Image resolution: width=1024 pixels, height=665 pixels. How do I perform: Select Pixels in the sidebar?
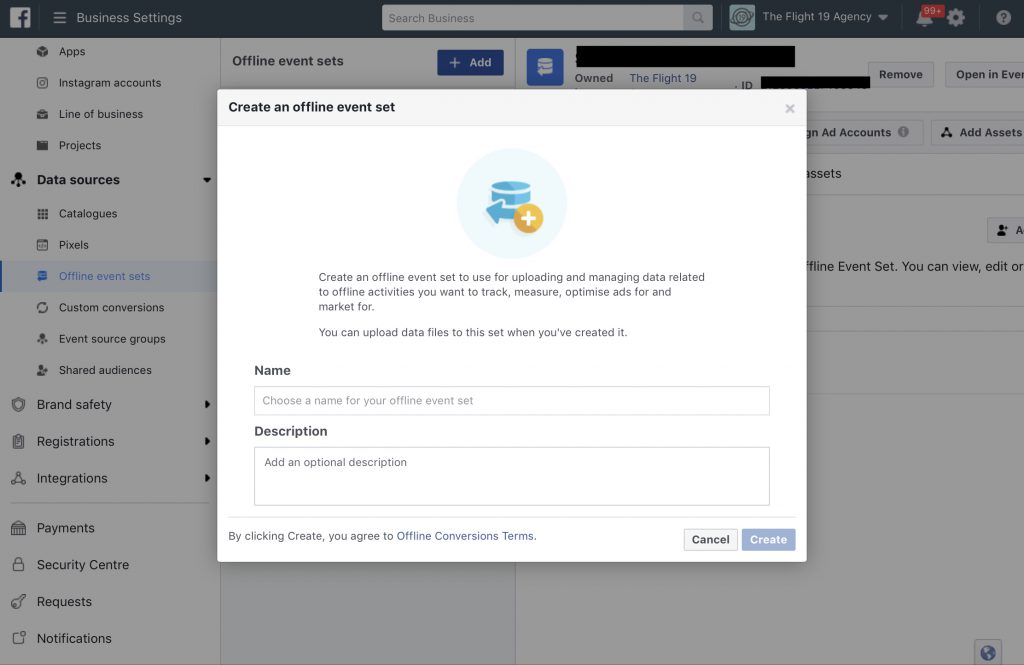(x=73, y=245)
